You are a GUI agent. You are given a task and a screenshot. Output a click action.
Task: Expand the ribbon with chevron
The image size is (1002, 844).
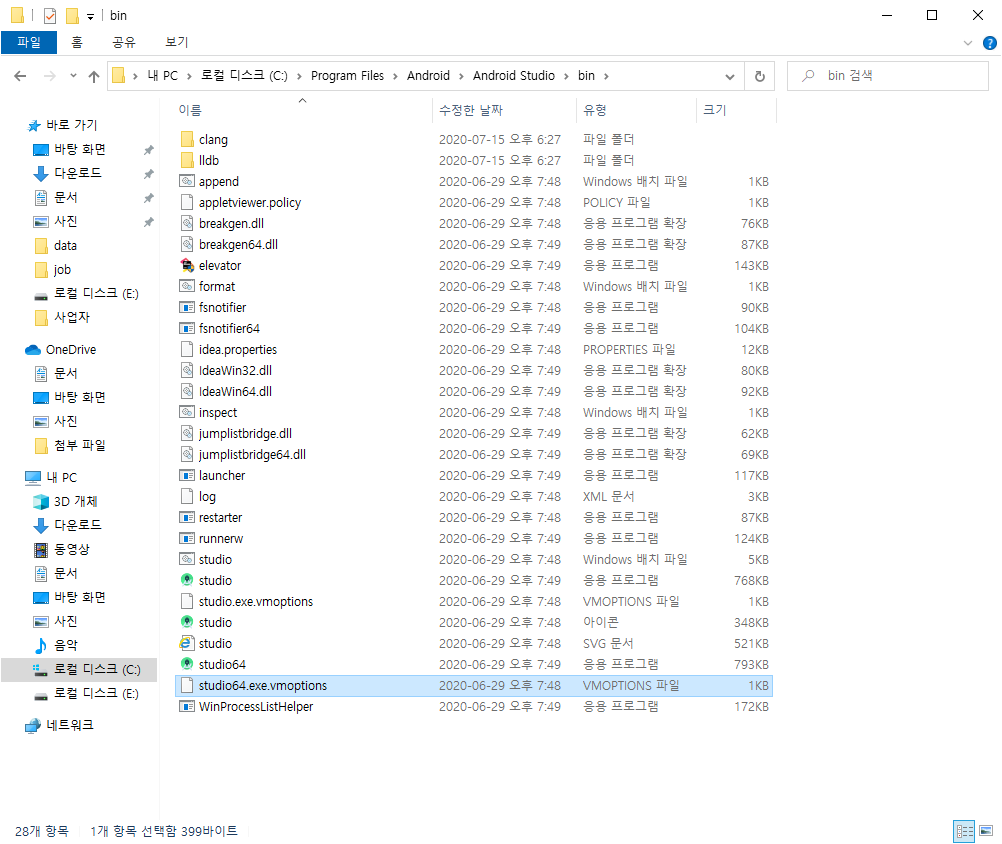967,43
